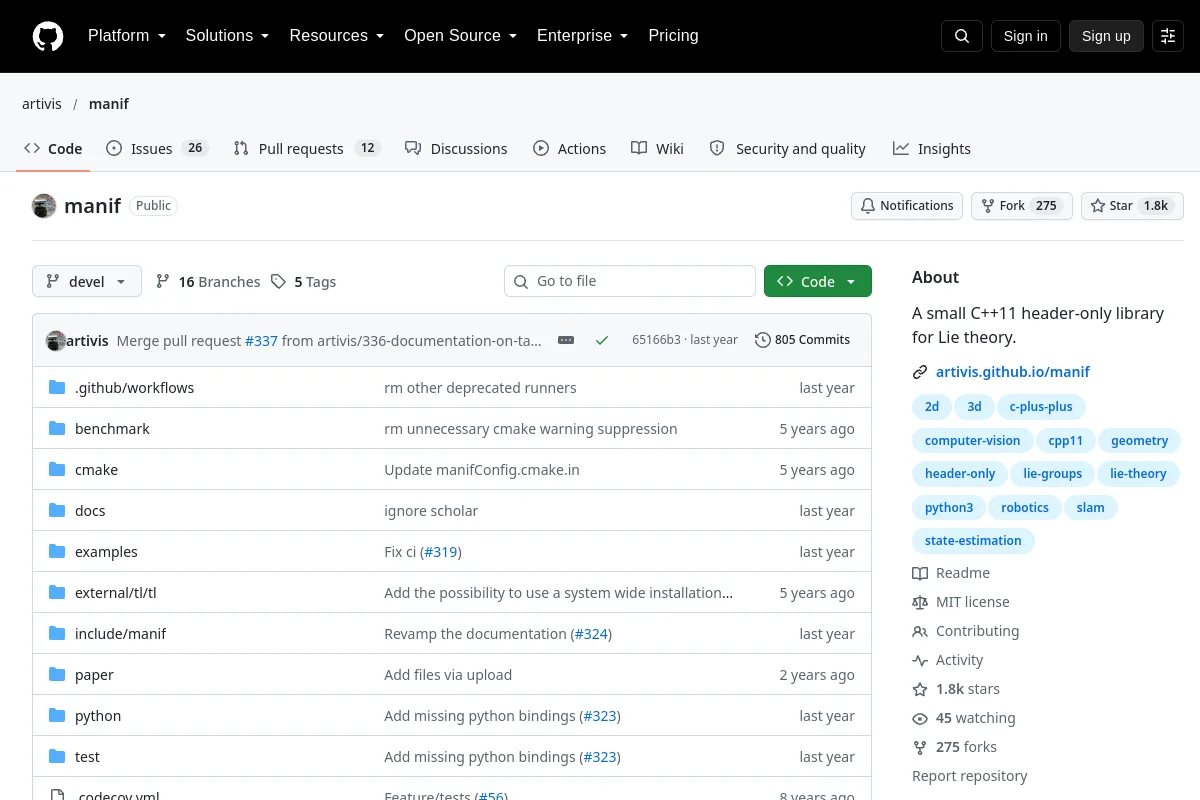
Task: Open the devel branch selector
Action: pos(87,282)
